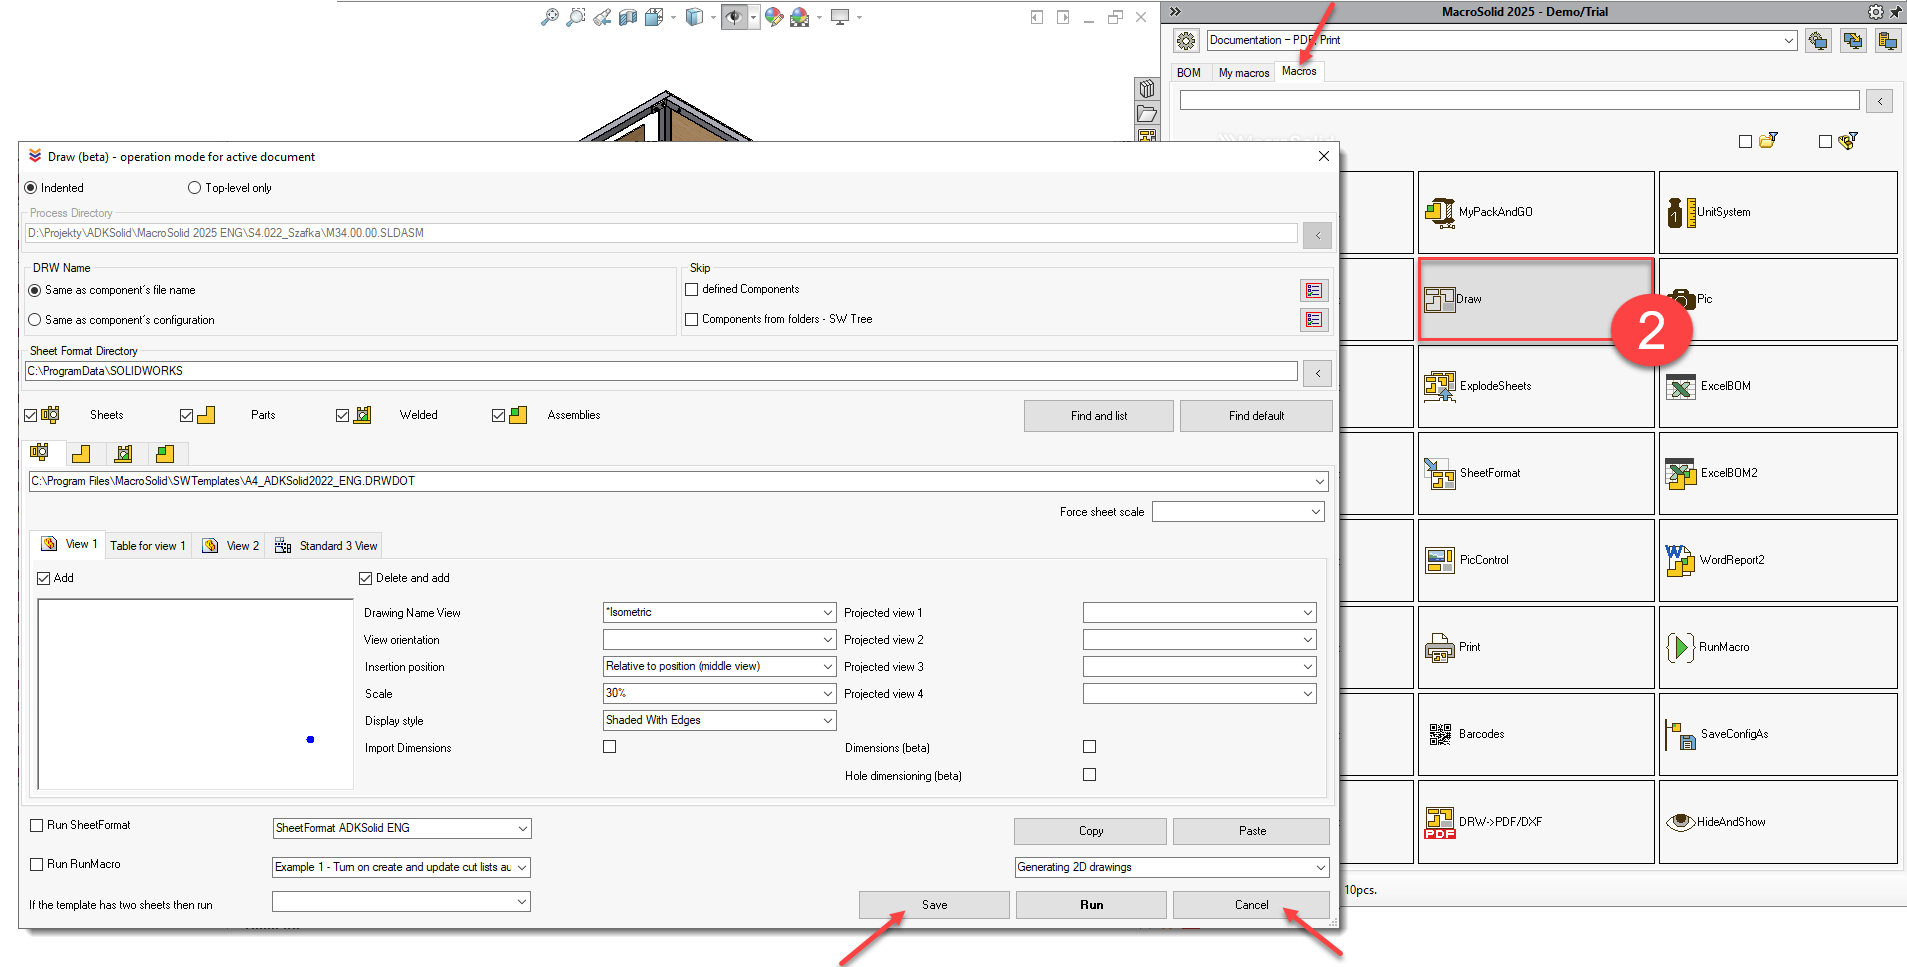
Task: Tick Components from folders - SW Tree checkbox
Action: coord(691,320)
